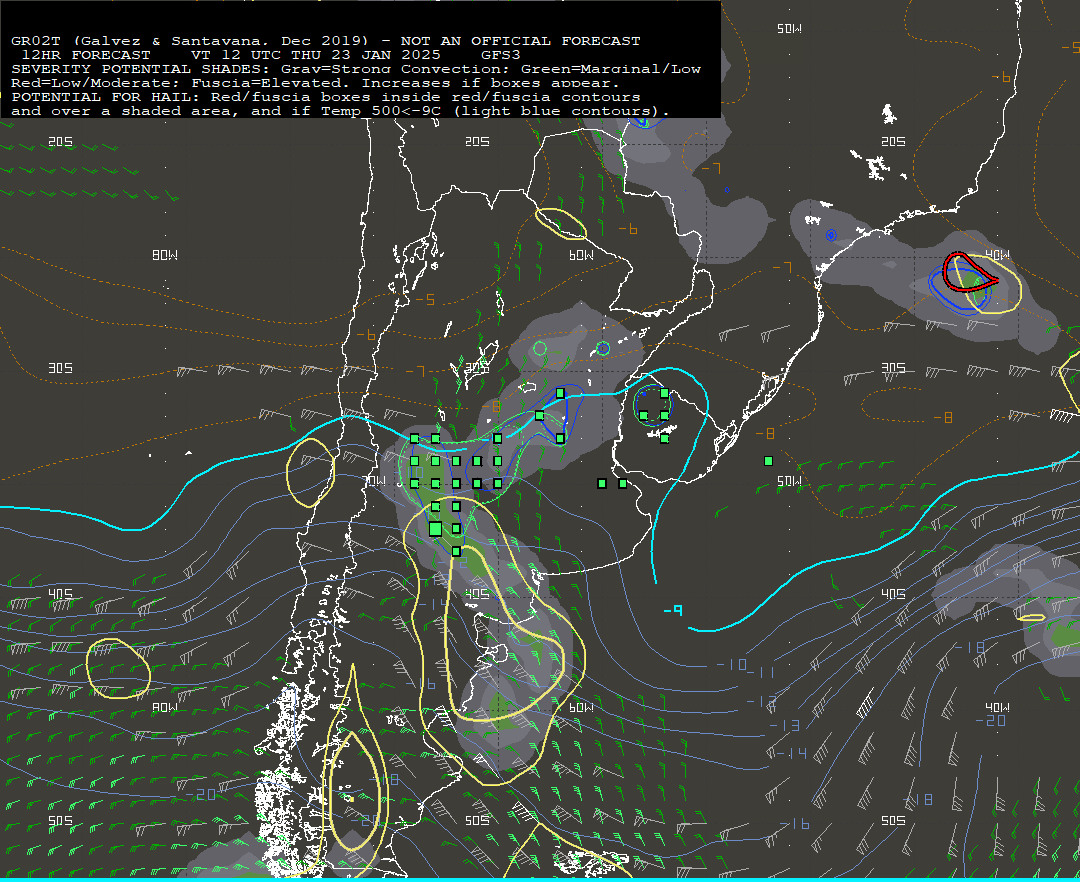The width and height of the screenshot is (1080, 882).
Task: Click the cyan '-9' contour label
Action: pyautogui.click(x=673, y=610)
